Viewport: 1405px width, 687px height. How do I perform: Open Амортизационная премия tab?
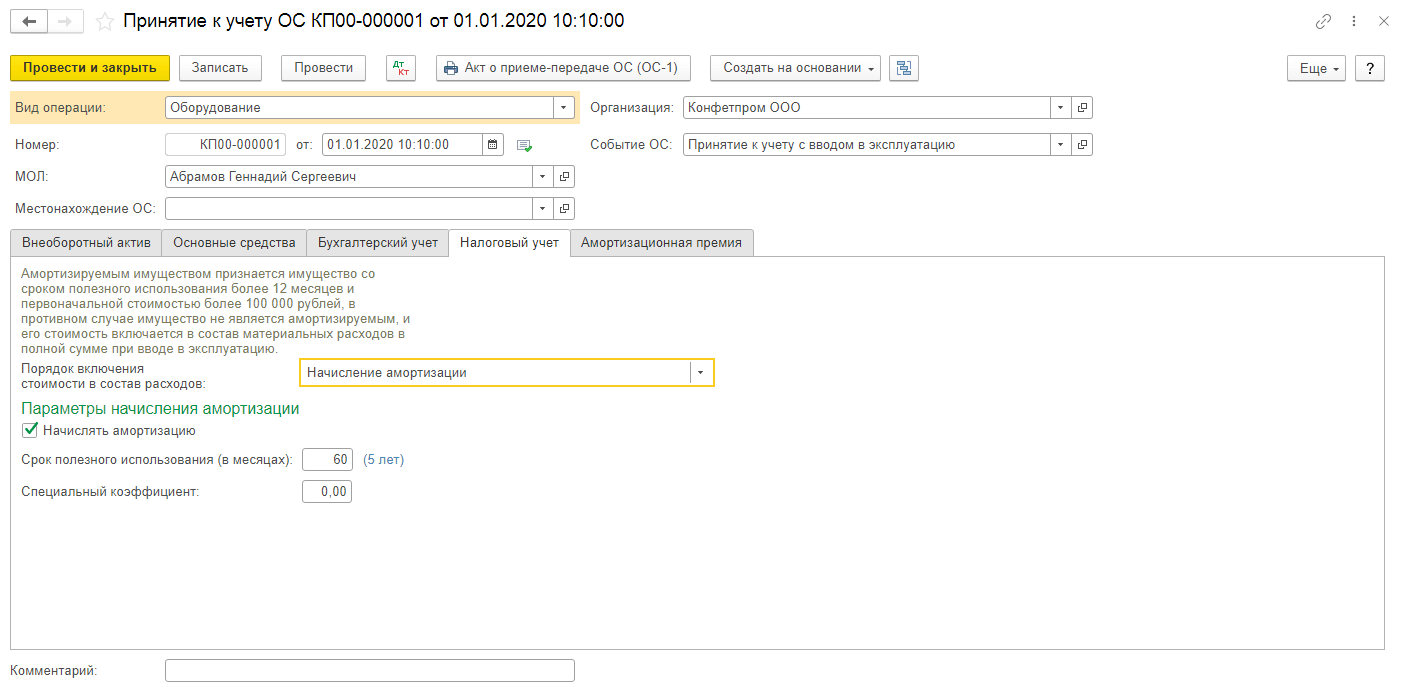661,243
